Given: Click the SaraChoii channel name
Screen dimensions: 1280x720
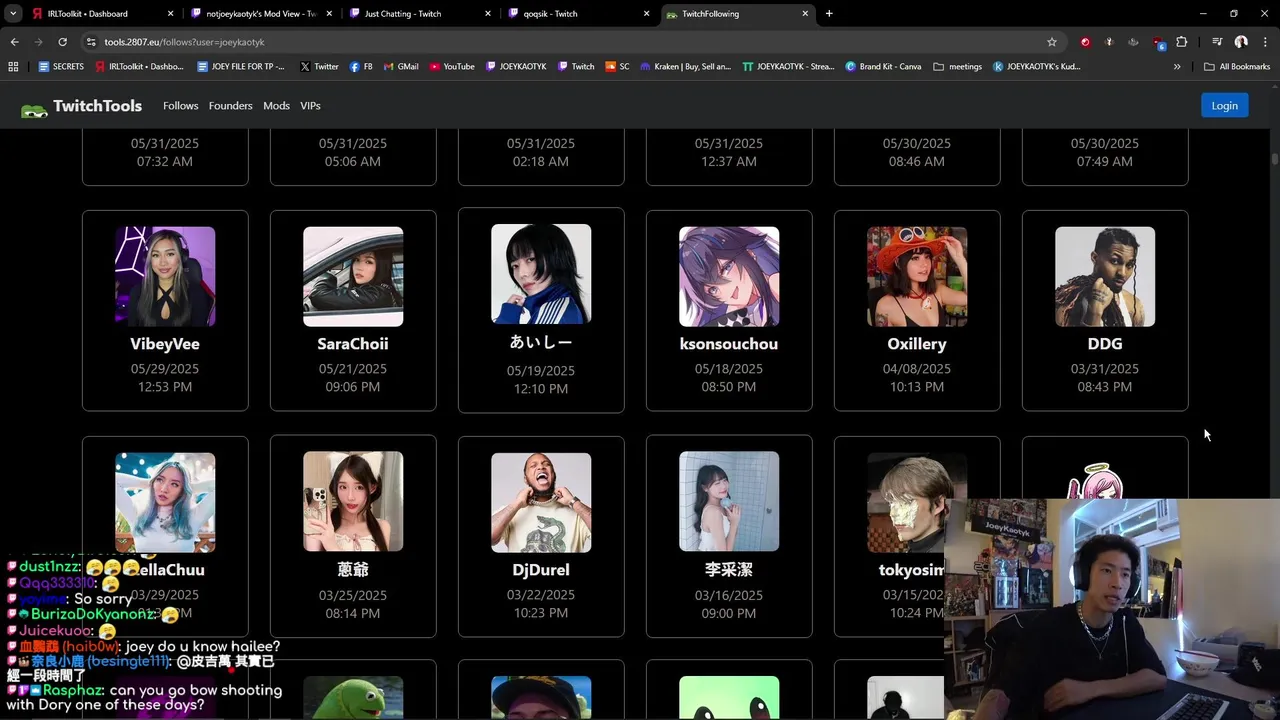Looking at the screenshot, I should coord(353,344).
